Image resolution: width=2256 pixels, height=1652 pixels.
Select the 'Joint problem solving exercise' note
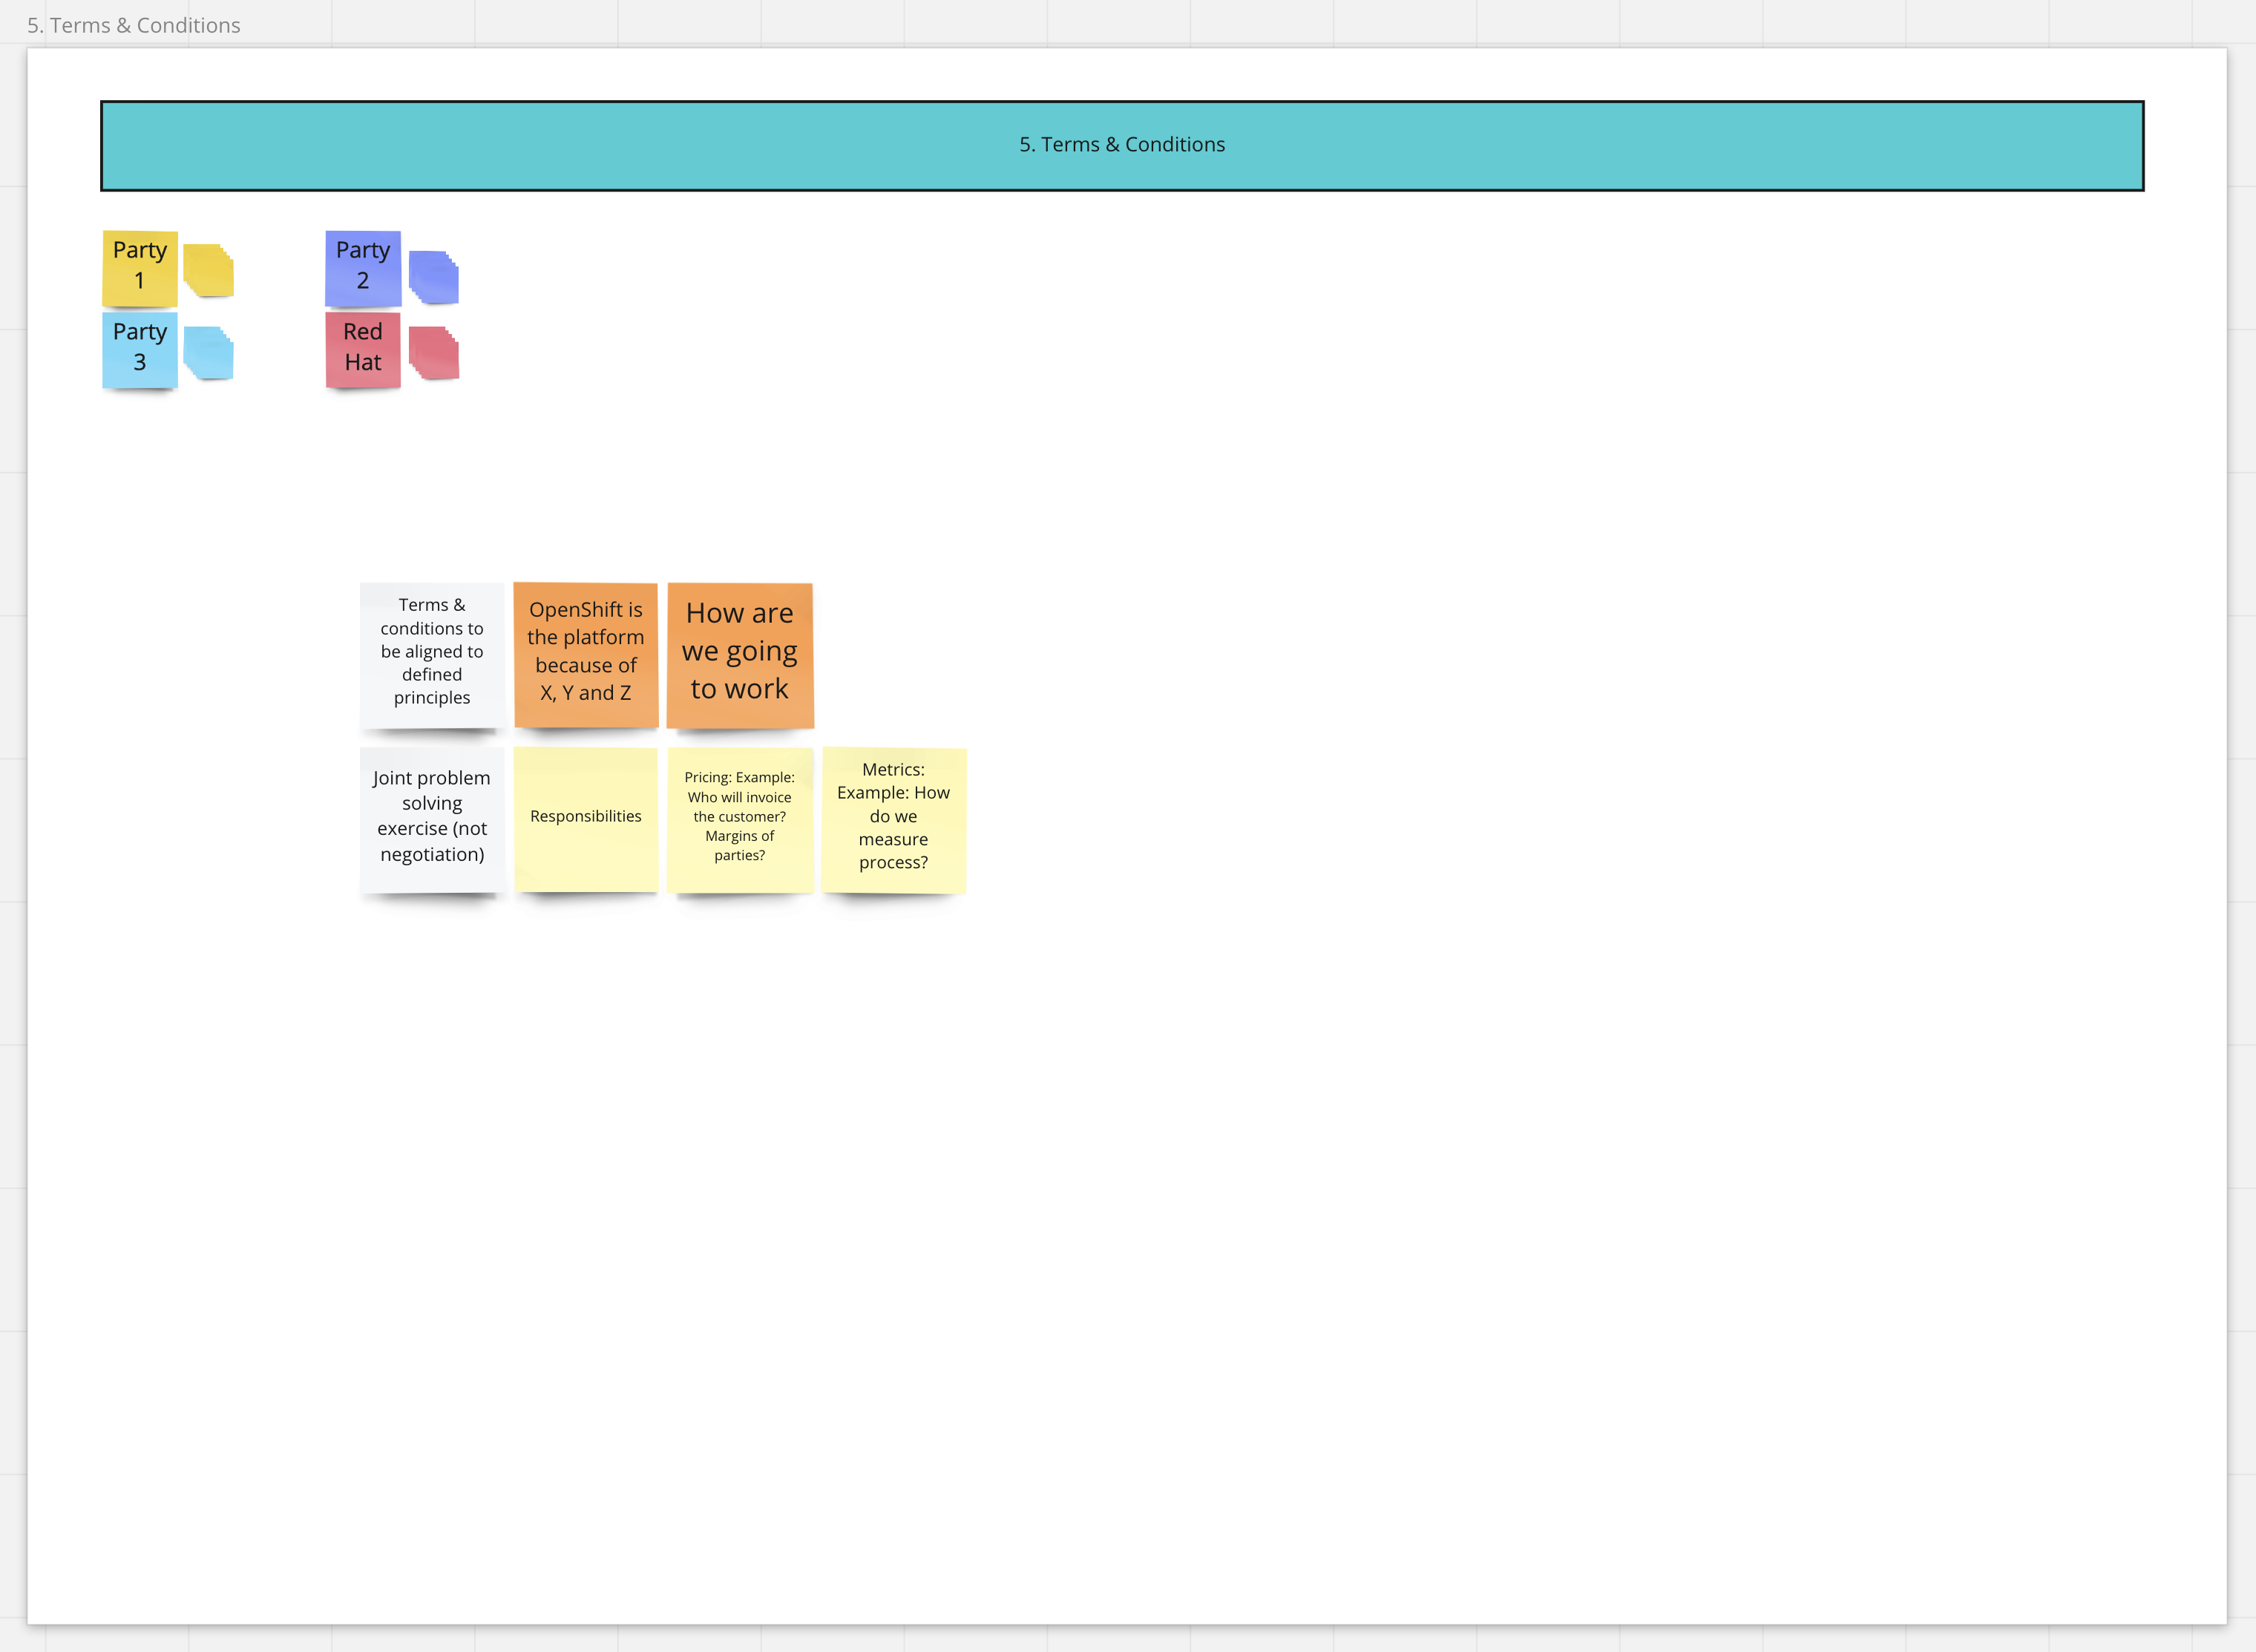pyautogui.click(x=432, y=819)
